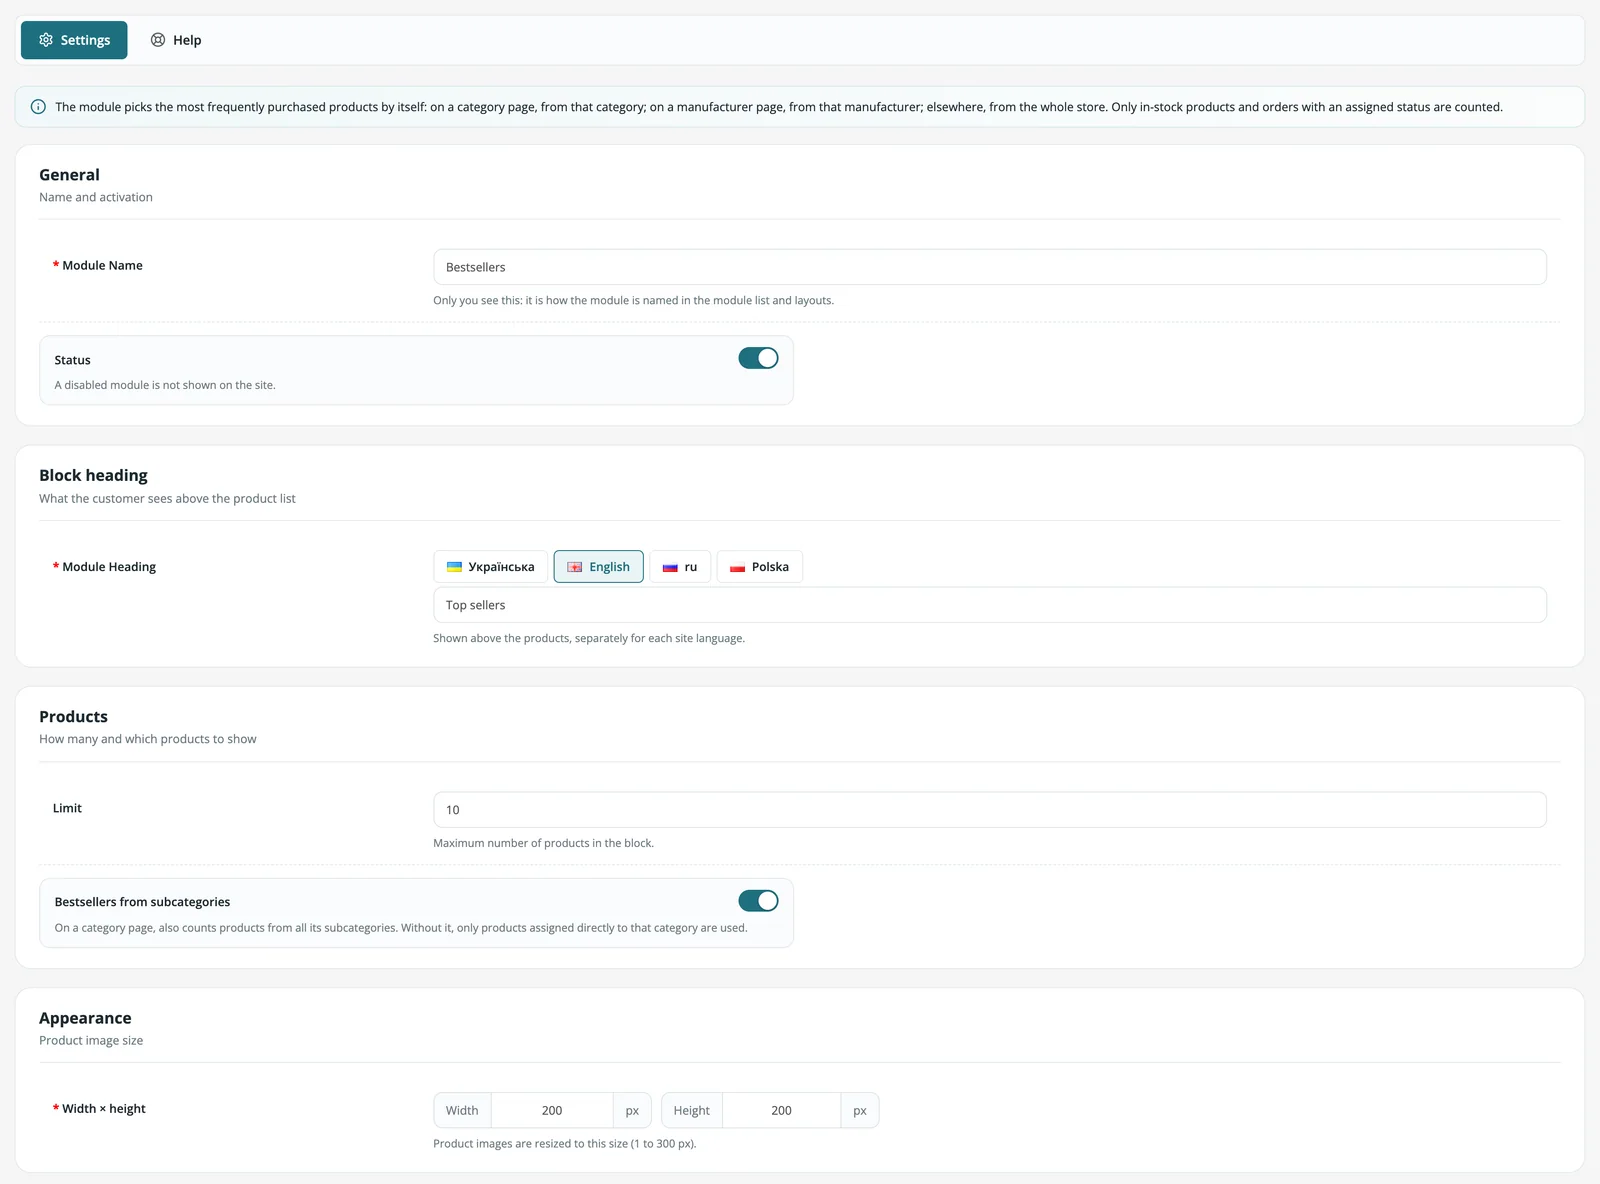Click 'What the customer sees' subtitle
Viewport: 1600px width, 1184px height.
point(167,498)
